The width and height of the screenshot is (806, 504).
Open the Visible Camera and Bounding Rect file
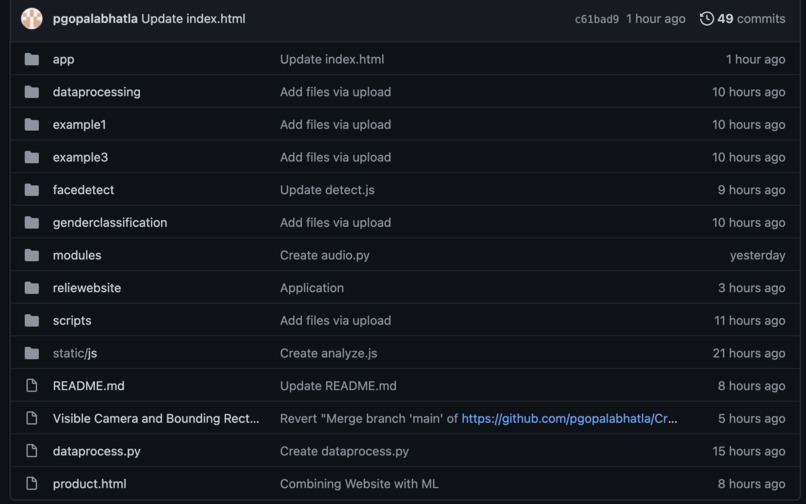coord(156,419)
